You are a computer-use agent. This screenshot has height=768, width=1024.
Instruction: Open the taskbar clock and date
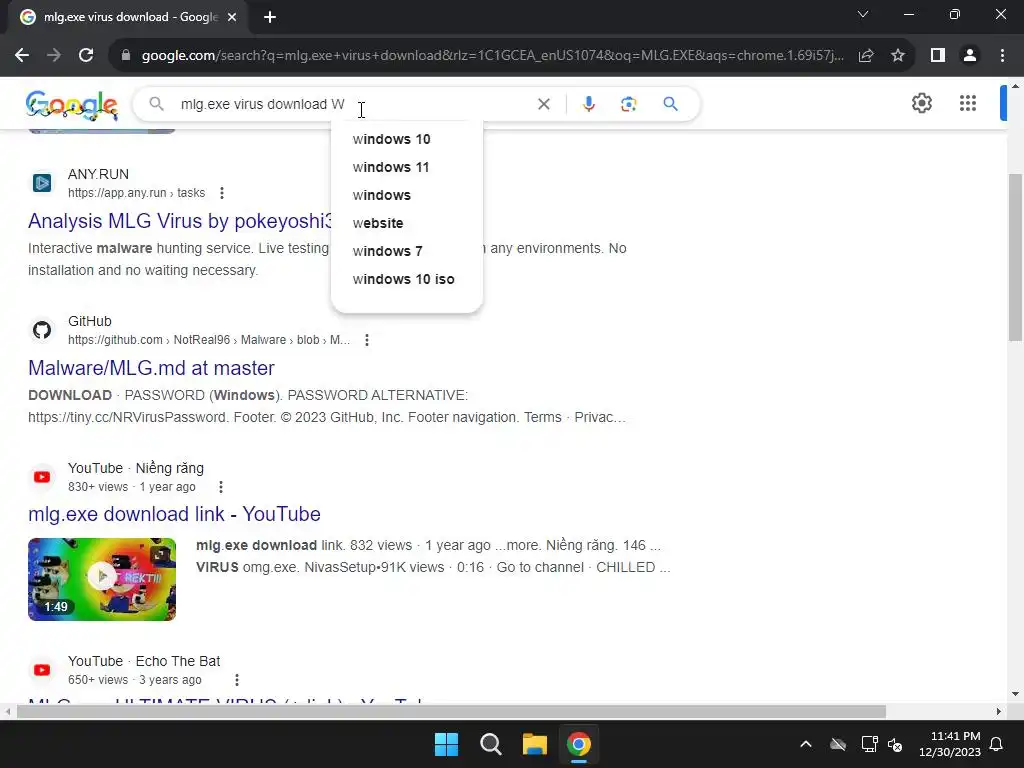coord(950,744)
